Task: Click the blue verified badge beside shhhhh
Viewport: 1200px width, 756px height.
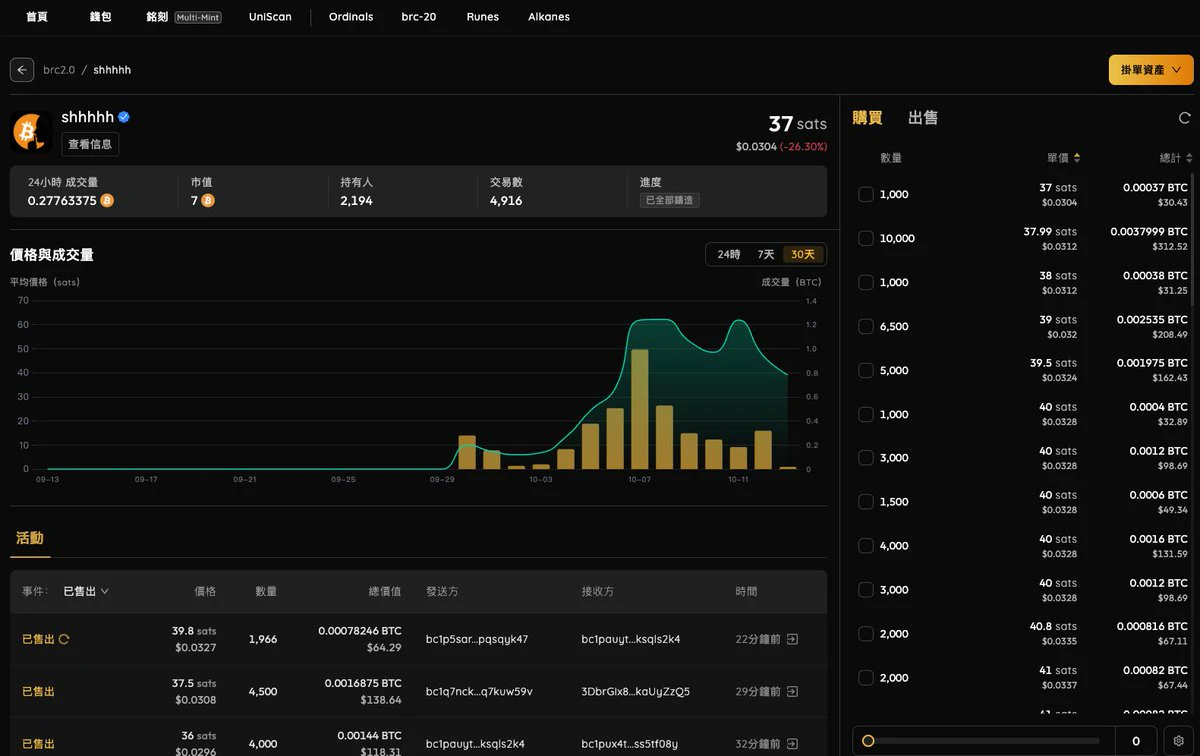Action: (124, 117)
